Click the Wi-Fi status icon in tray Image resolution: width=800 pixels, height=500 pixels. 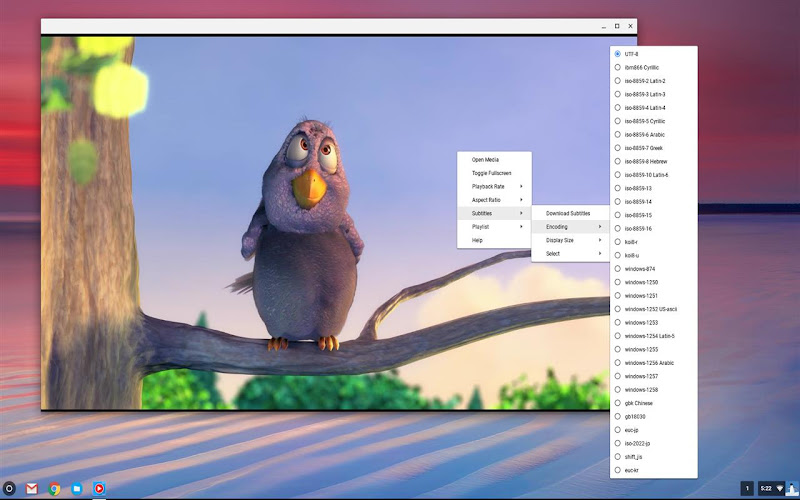click(x=780, y=489)
